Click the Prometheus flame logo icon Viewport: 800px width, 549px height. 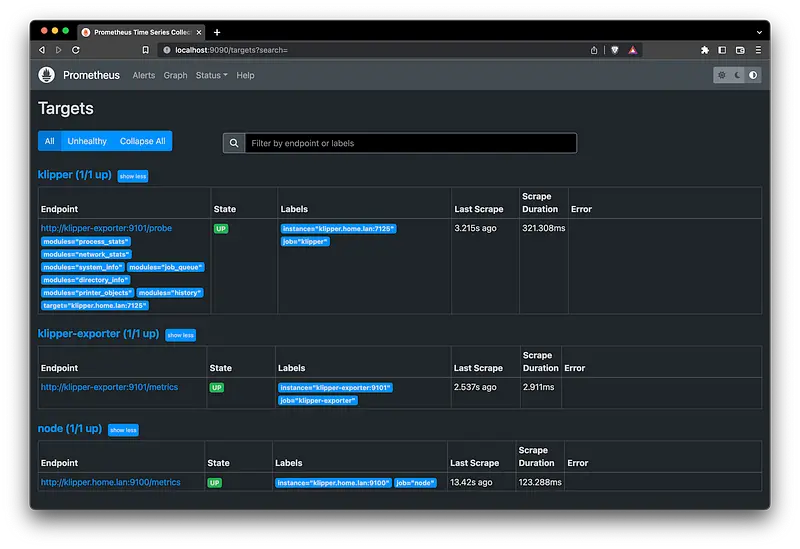coord(46,75)
